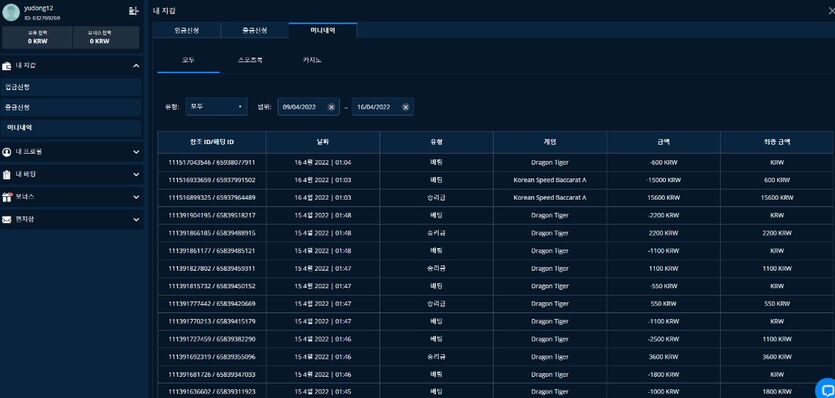This screenshot has height=398, width=835.
Task: Click the bonus balance 0 KRW box
Action: pos(106,37)
